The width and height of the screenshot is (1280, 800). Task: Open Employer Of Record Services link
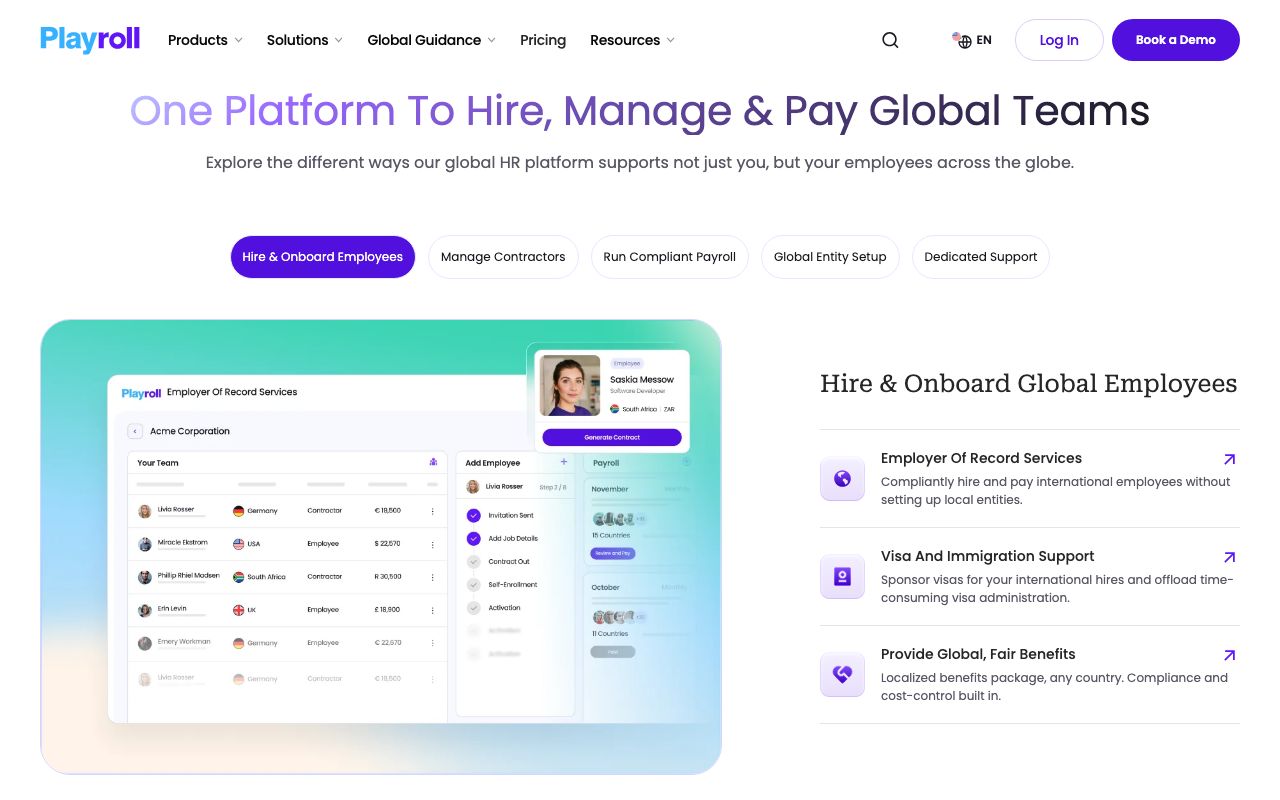(x=1029, y=479)
